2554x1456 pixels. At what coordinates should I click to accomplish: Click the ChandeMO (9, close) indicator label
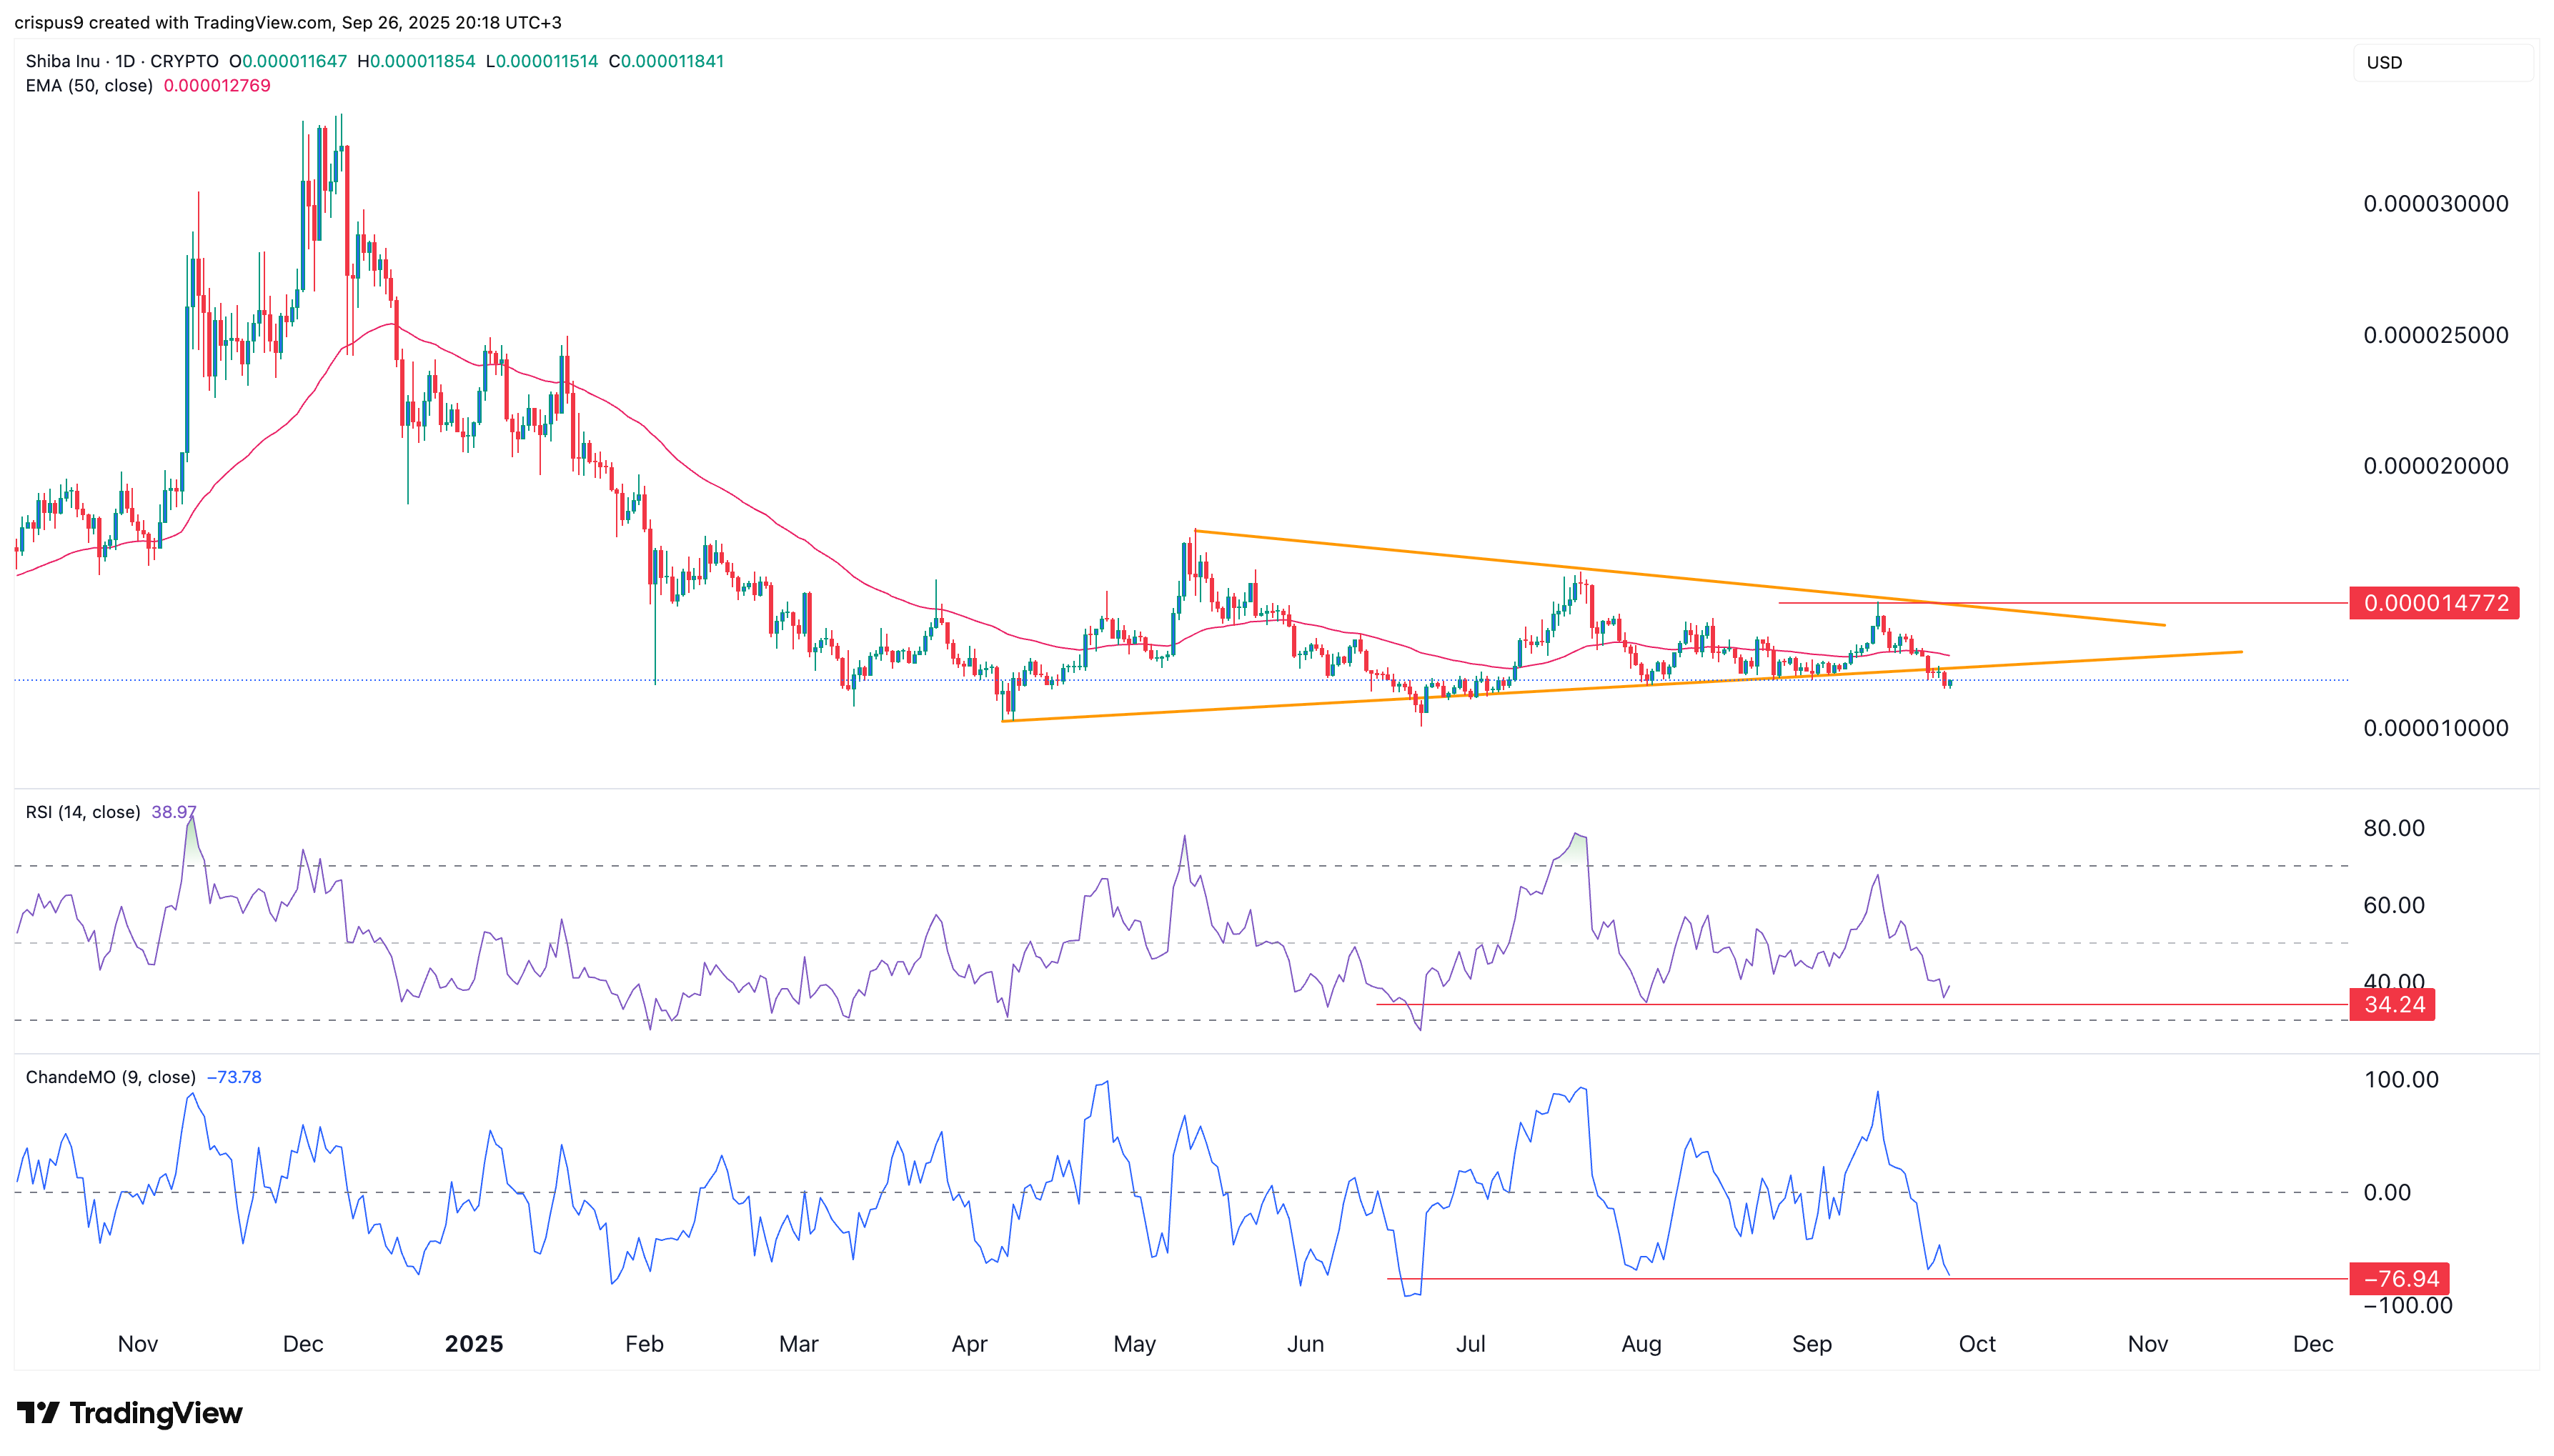[x=110, y=1077]
